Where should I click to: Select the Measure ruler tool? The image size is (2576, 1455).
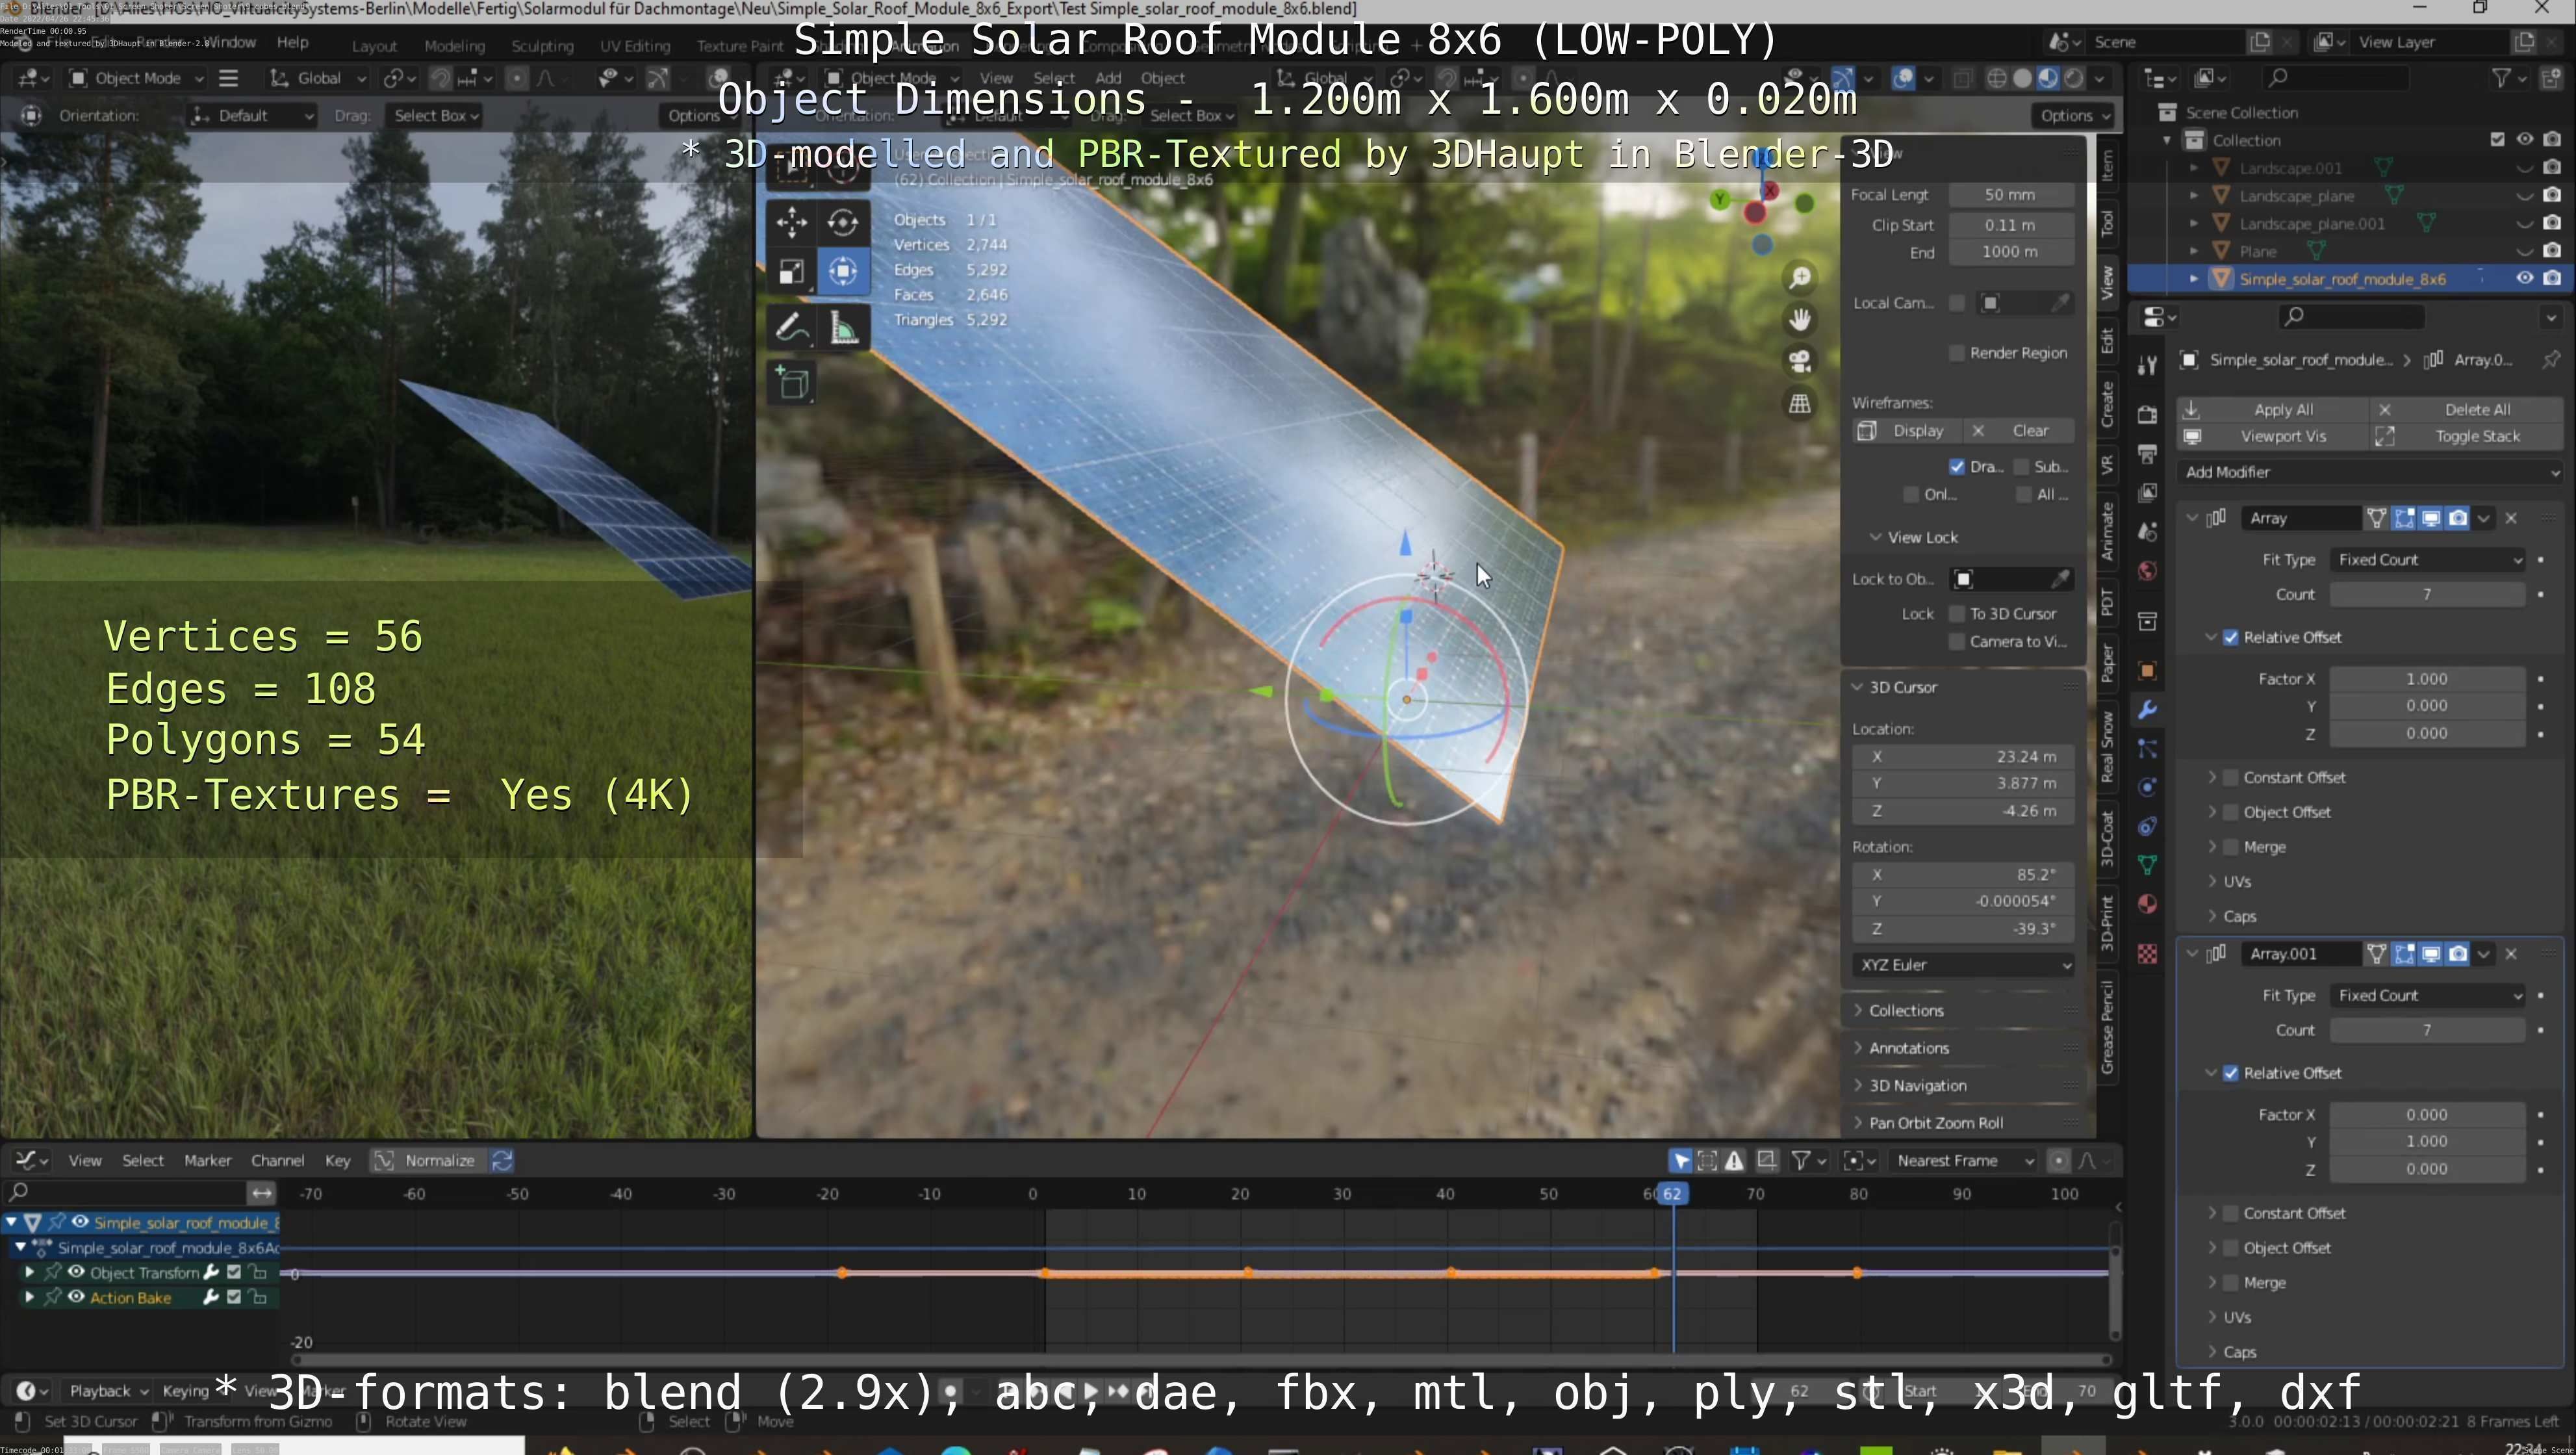click(844, 328)
